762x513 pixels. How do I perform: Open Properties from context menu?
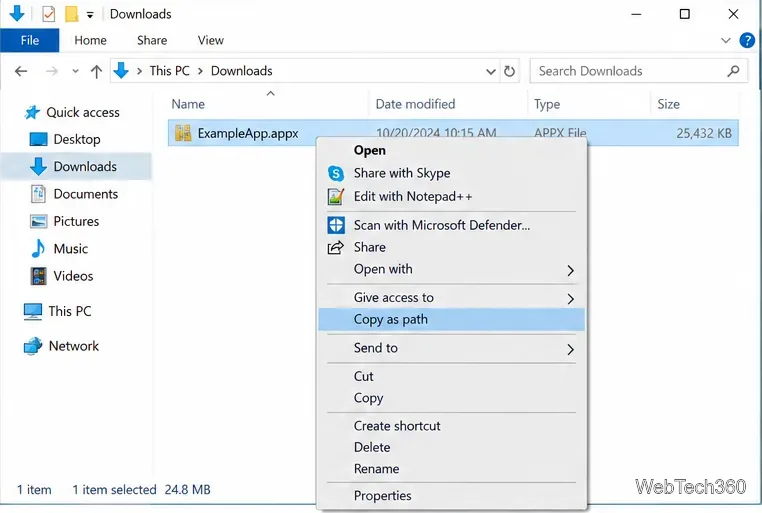[451, 496]
